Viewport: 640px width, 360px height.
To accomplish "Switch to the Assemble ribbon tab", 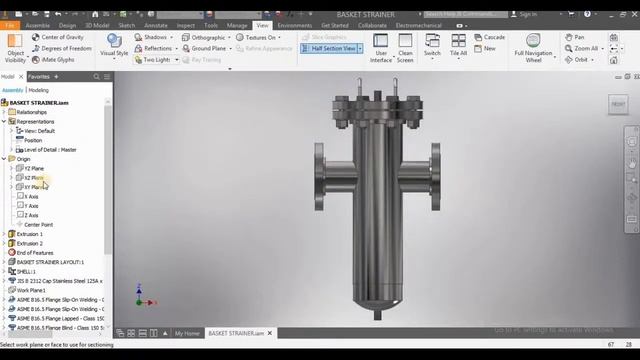I will point(38,25).
